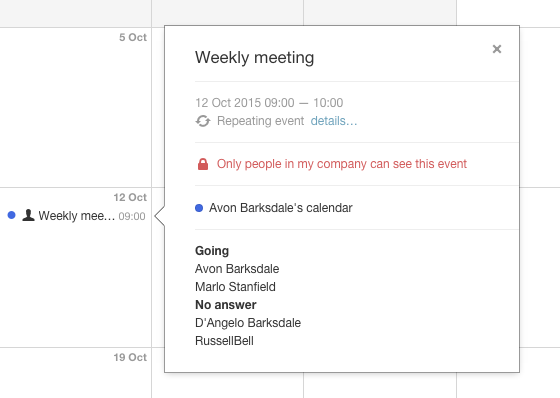Click the repeating event arrows icon
Image resolution: width=560 pixels, height=398 pixels.
(203, 121)
